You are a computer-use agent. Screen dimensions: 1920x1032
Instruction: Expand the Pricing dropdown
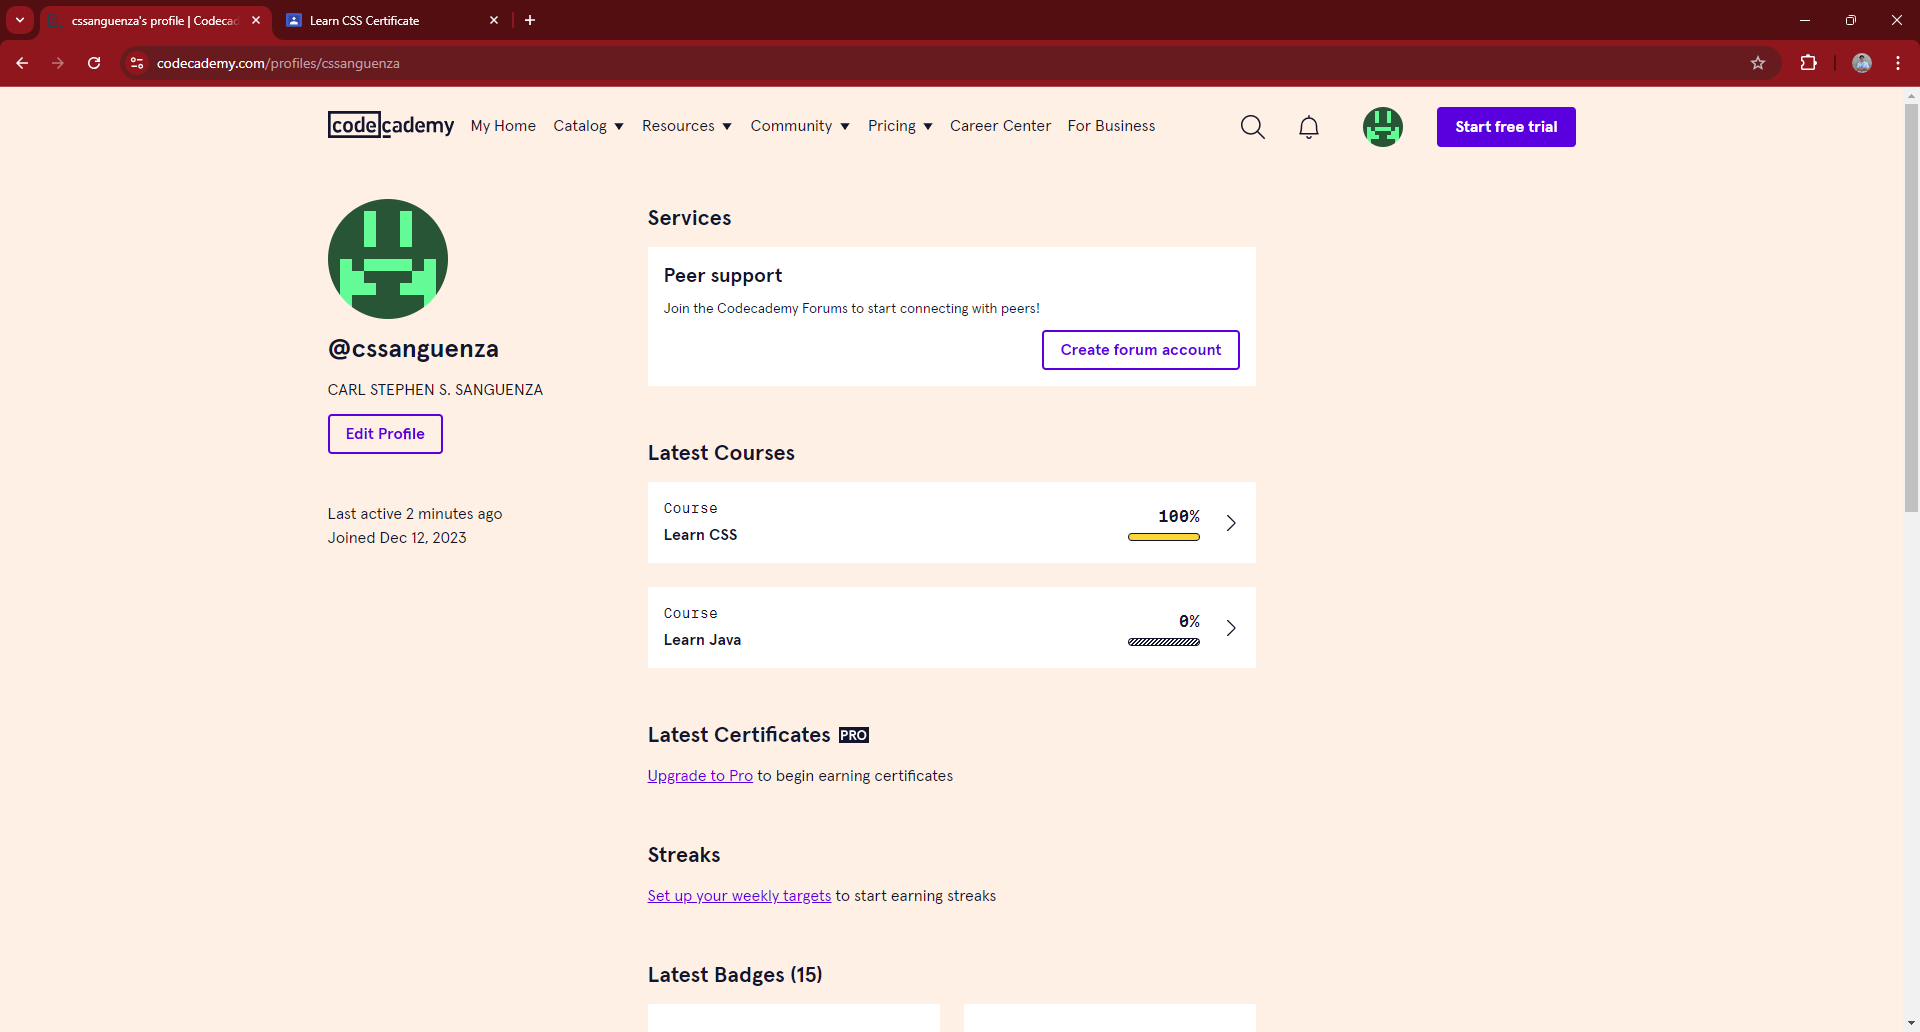(900, 126)
